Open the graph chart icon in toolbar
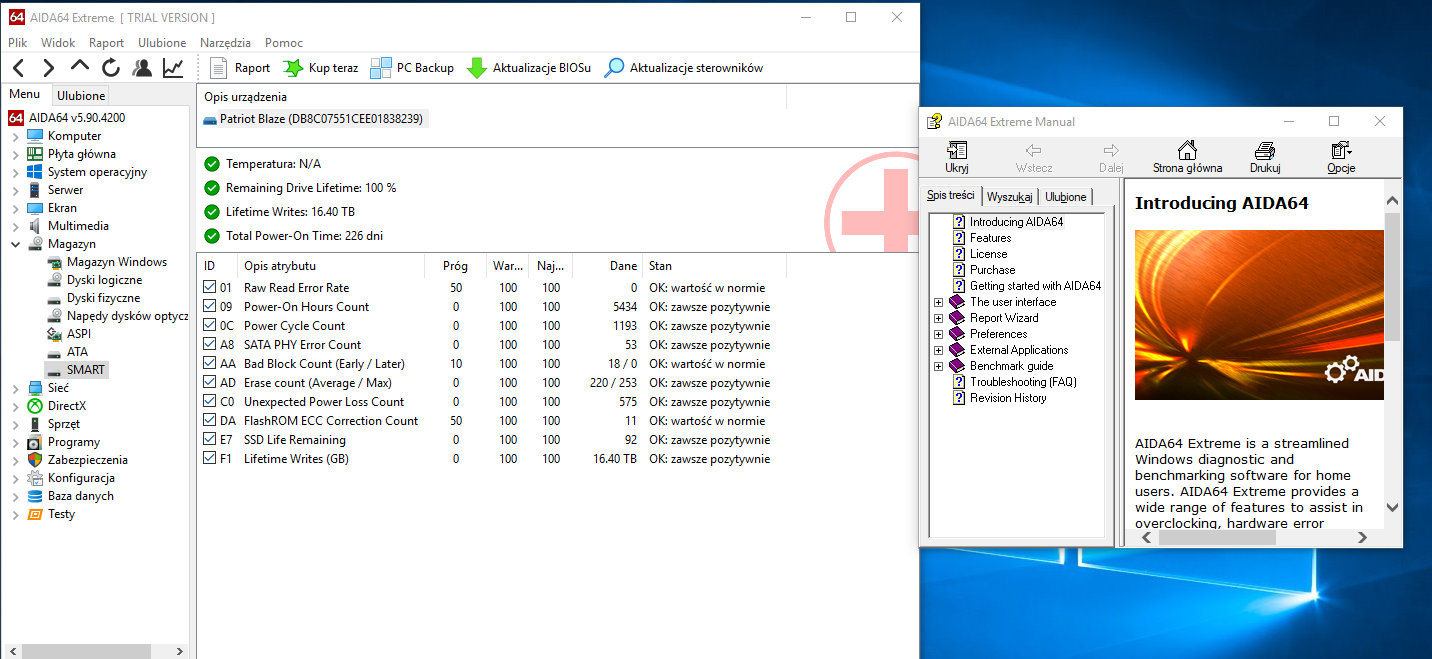This screenshot has height=659, width=1432. point(173,68)
